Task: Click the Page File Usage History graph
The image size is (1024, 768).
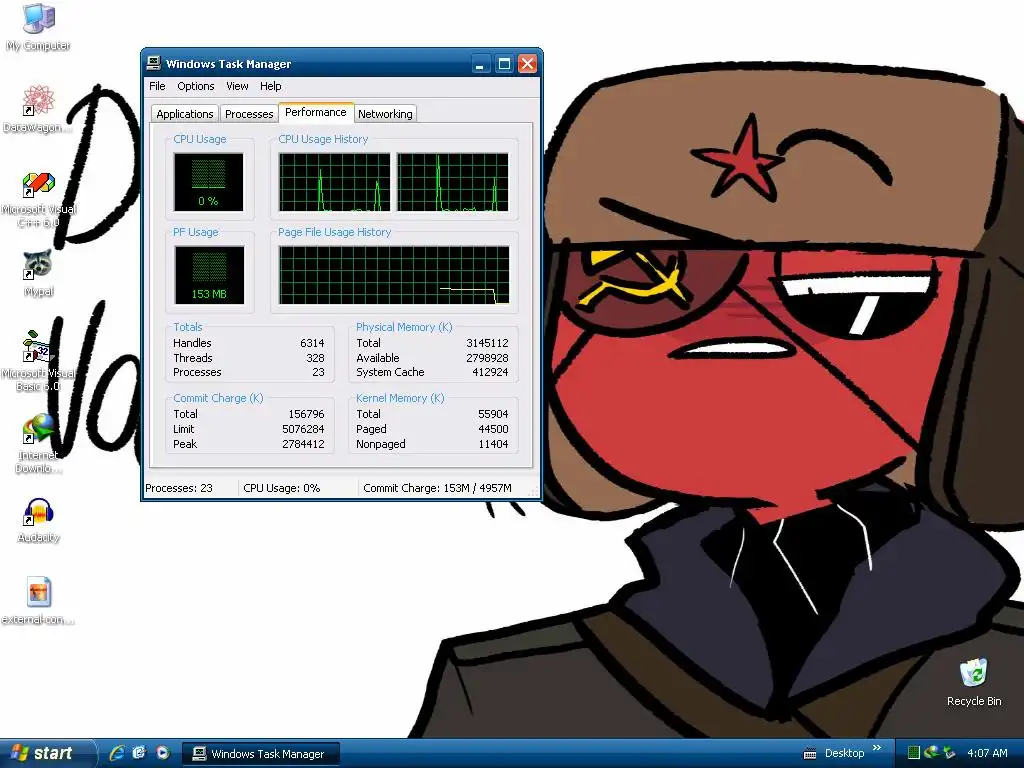Action: pyautogui.click(x=394, y=275)
